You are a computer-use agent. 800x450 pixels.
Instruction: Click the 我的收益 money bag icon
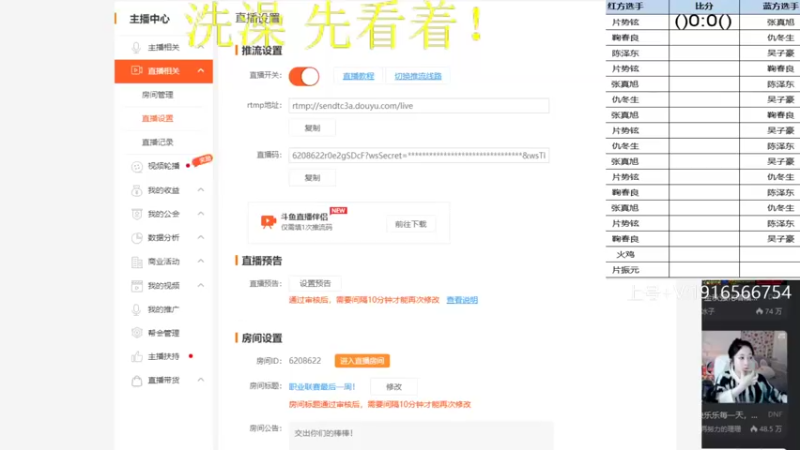[137, 190]
